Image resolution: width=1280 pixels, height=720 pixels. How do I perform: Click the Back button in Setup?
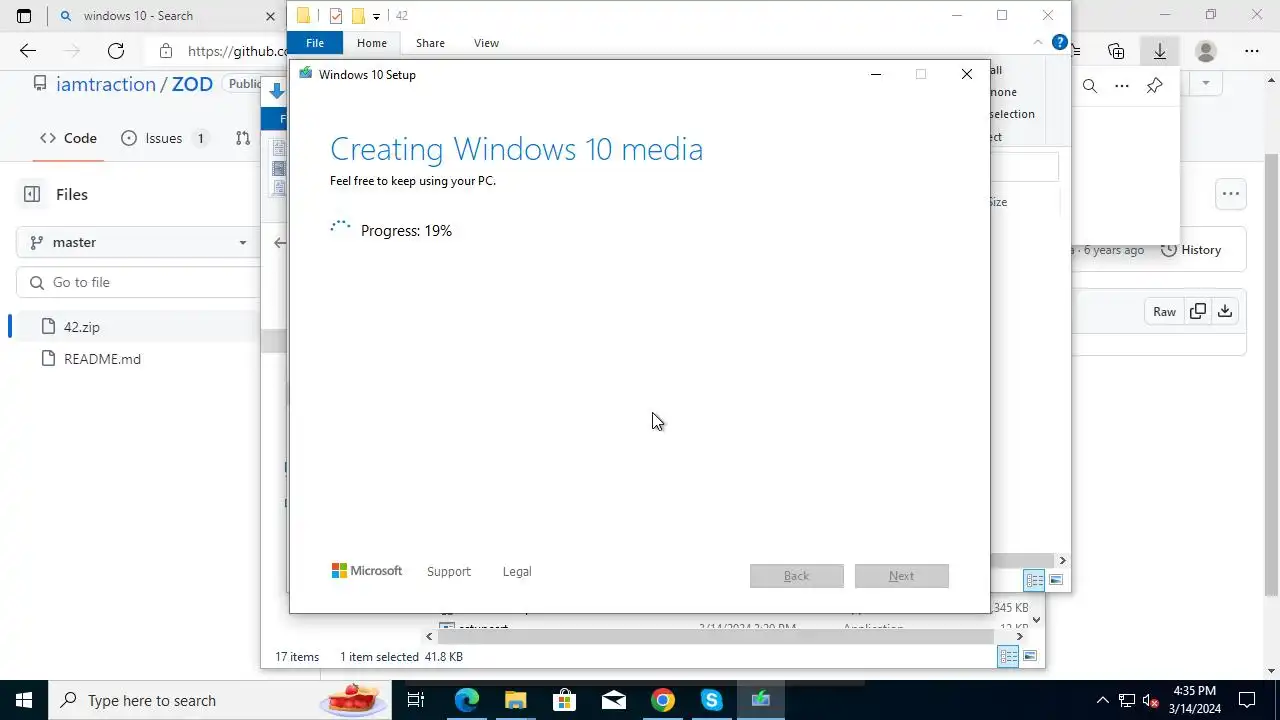pos(797,576)
